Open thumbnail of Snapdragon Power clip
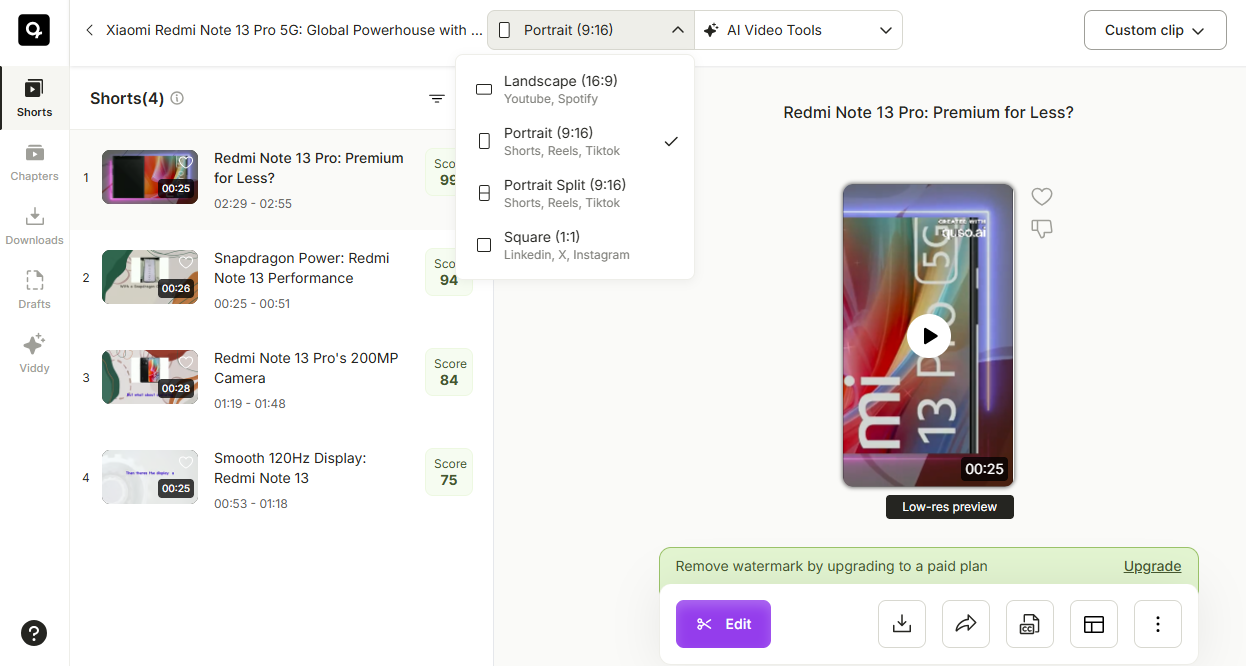The width and height of the screenshot is (1246, 666). tap(150, 277)
